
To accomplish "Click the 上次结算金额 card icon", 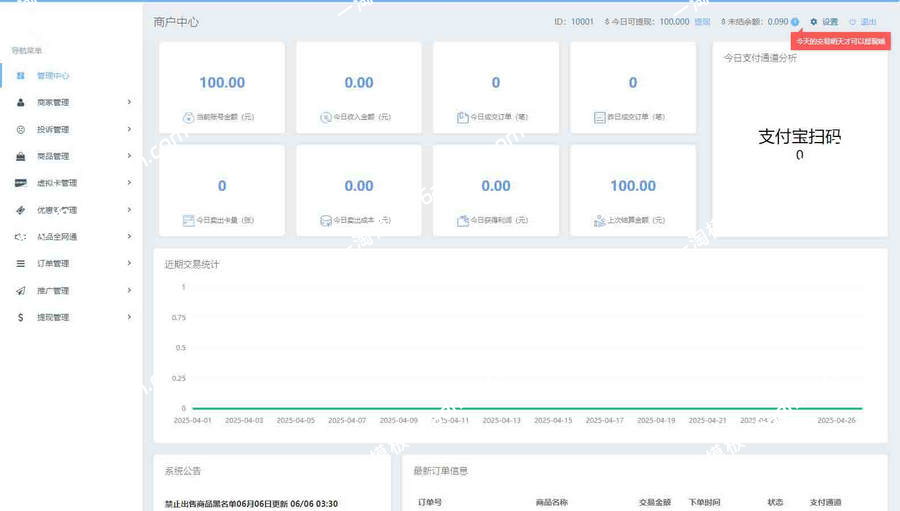I will [x=599, y=220].
